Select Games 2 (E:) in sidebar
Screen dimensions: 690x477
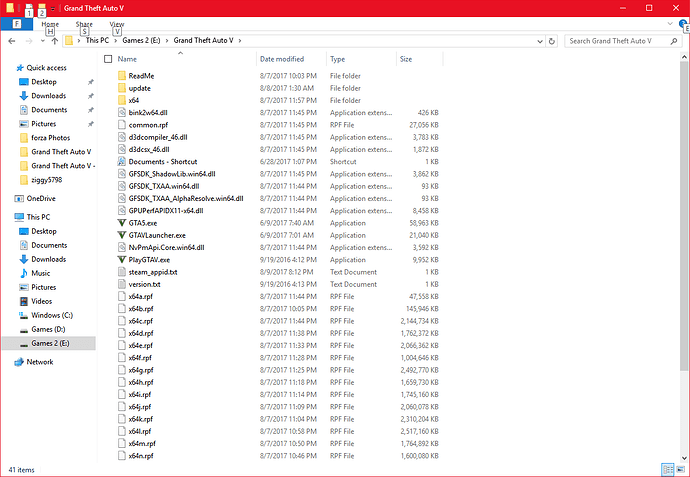pyautogui.click(x=50, y=343)
